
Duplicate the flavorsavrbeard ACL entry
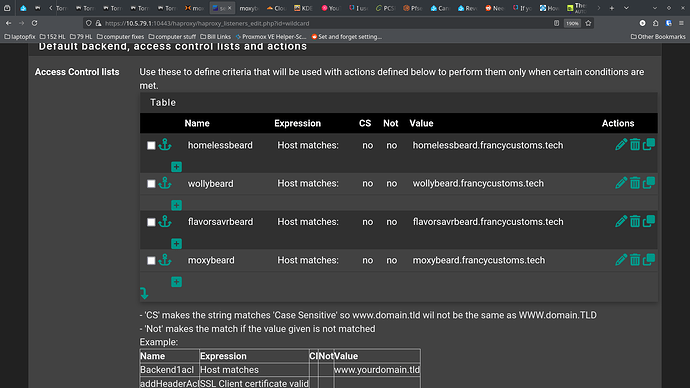click(649, 221)
